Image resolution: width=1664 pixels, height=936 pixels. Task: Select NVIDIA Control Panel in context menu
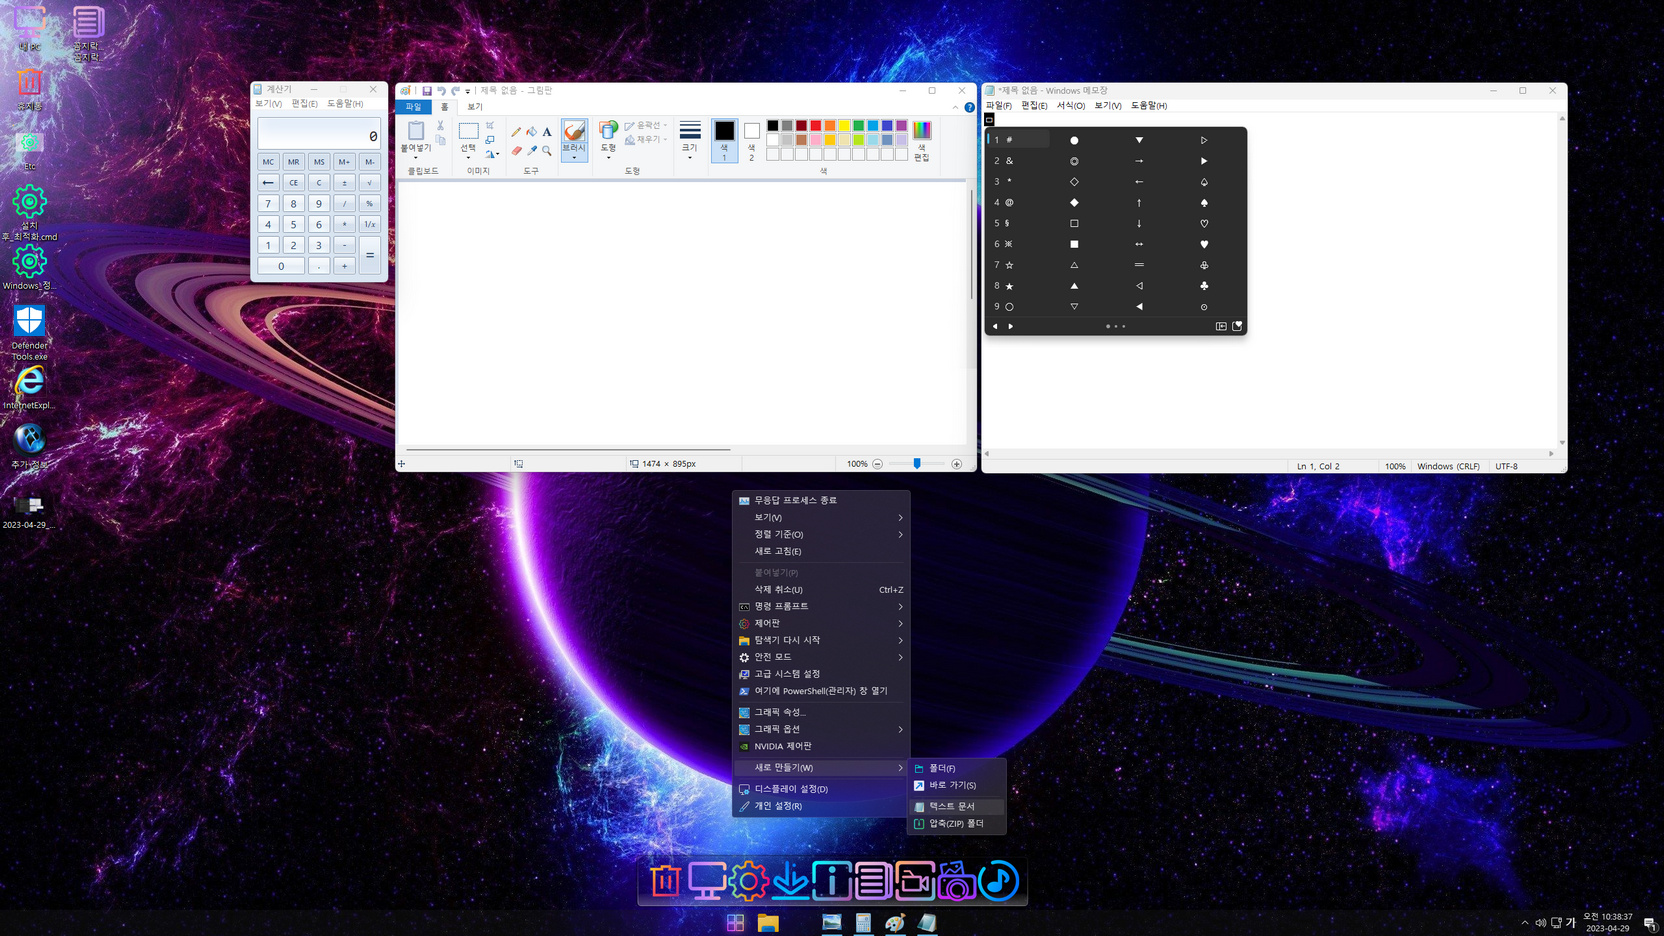[x=820, y=746]
